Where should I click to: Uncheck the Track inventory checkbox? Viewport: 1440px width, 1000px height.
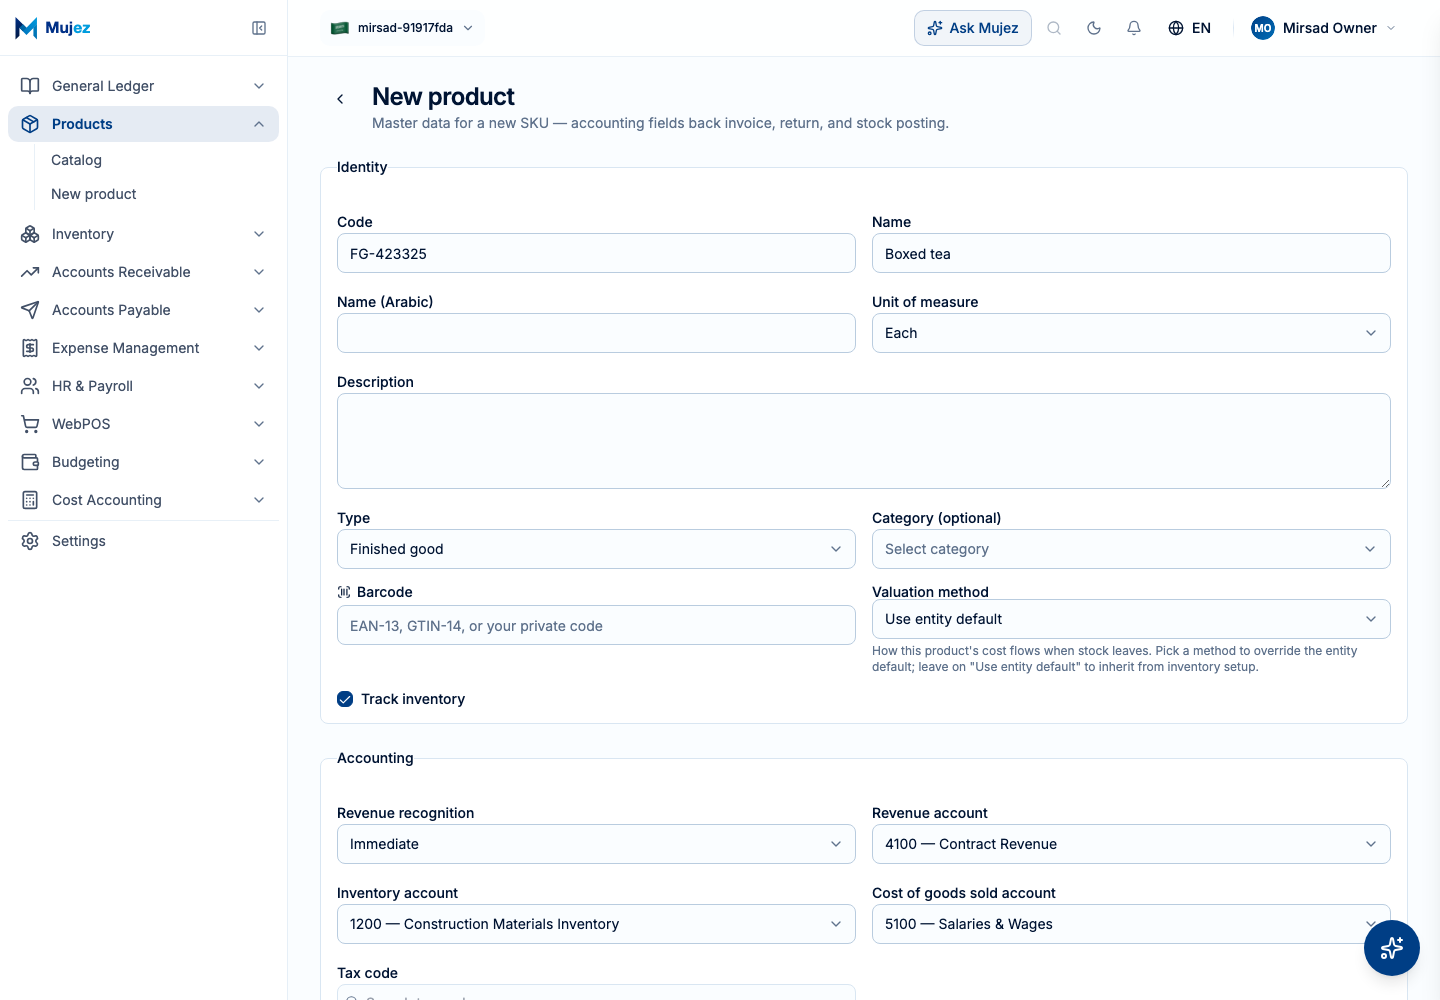[x=345, y=699]
